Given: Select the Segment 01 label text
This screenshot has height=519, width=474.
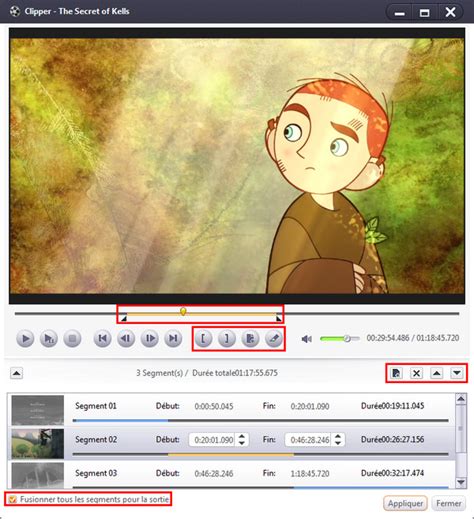Looking at the screenshot, I should pyautogui.click(x=96, y=406).
